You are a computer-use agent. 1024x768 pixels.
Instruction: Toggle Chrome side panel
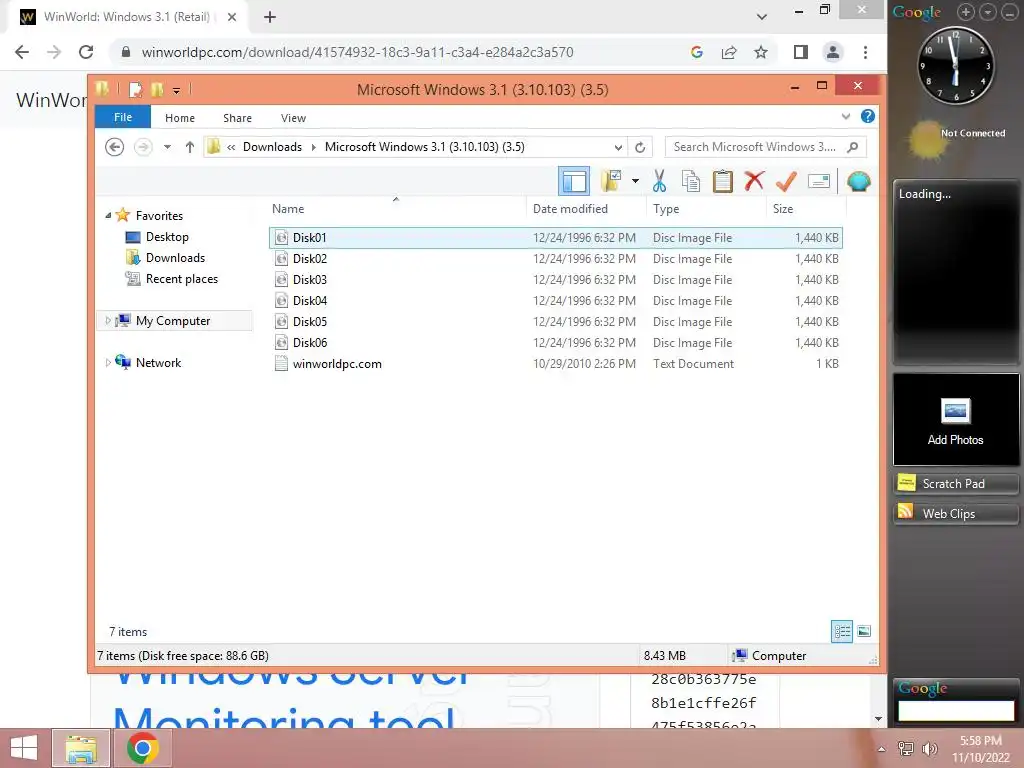pos(801,52)
